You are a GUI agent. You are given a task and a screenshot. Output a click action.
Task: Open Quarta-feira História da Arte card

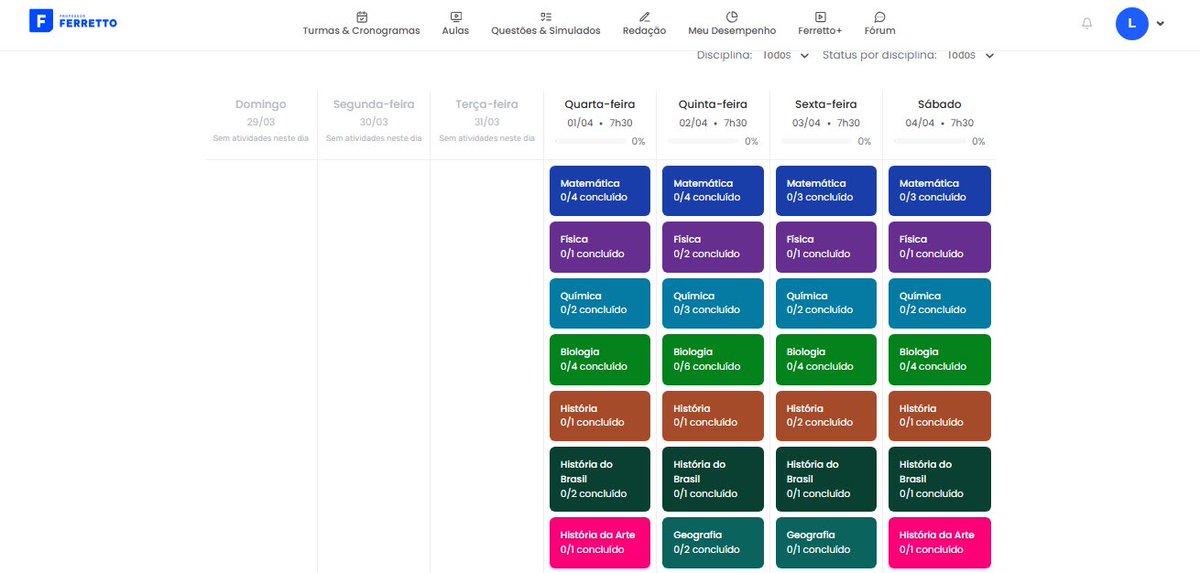(x=600, y=542)
